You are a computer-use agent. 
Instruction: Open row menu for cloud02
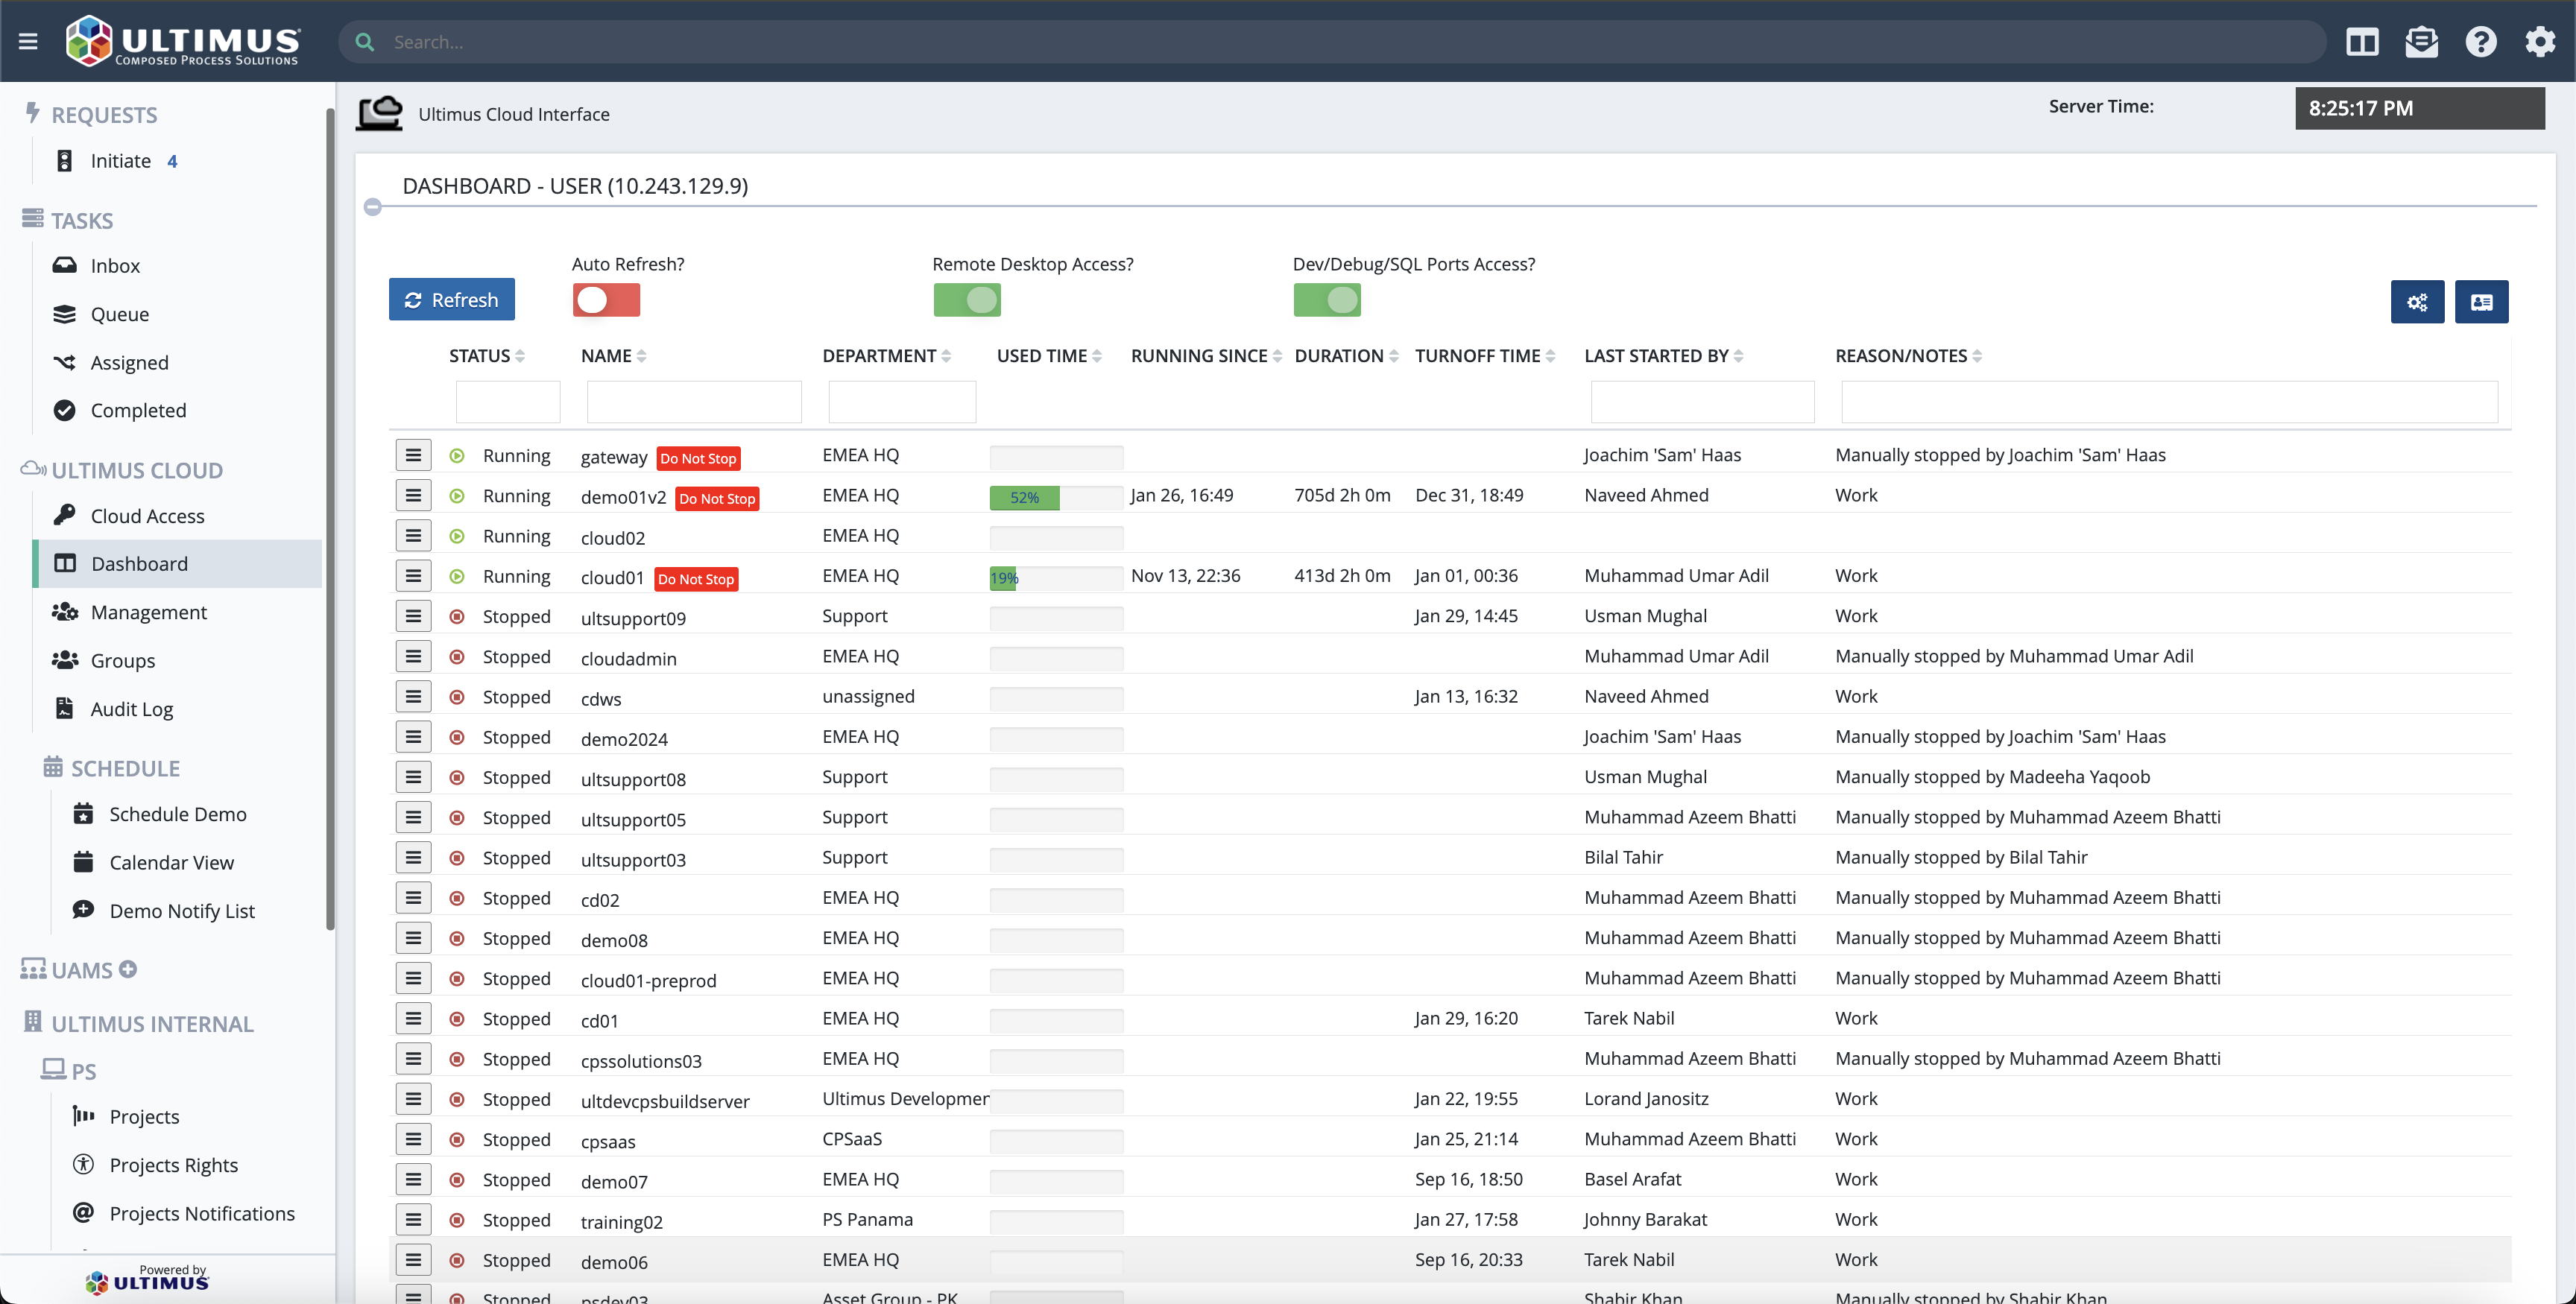[413, 535]
